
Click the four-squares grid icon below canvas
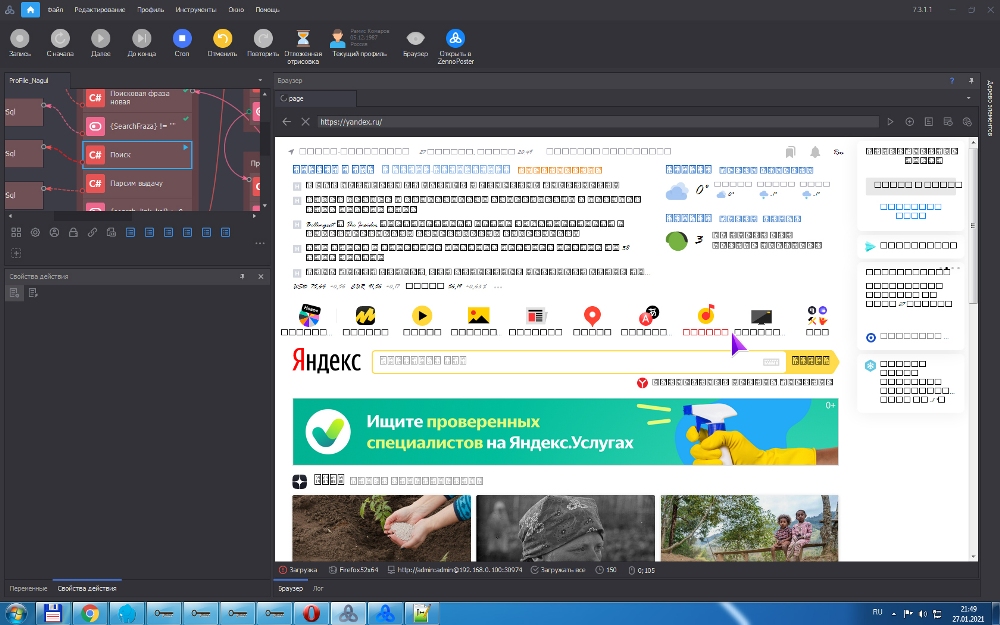pyautogui.click(x=16, y=233)
